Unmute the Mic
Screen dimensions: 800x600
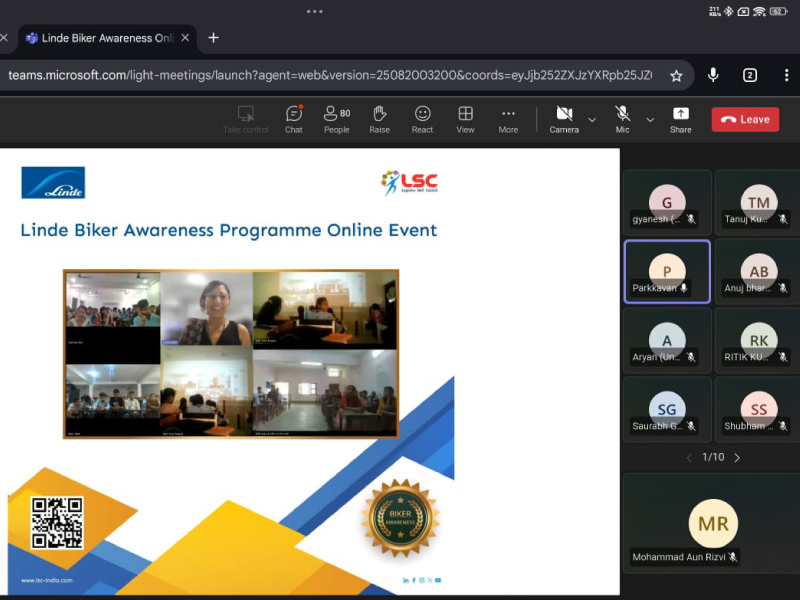pyautogui.click(x=622, y=119)
